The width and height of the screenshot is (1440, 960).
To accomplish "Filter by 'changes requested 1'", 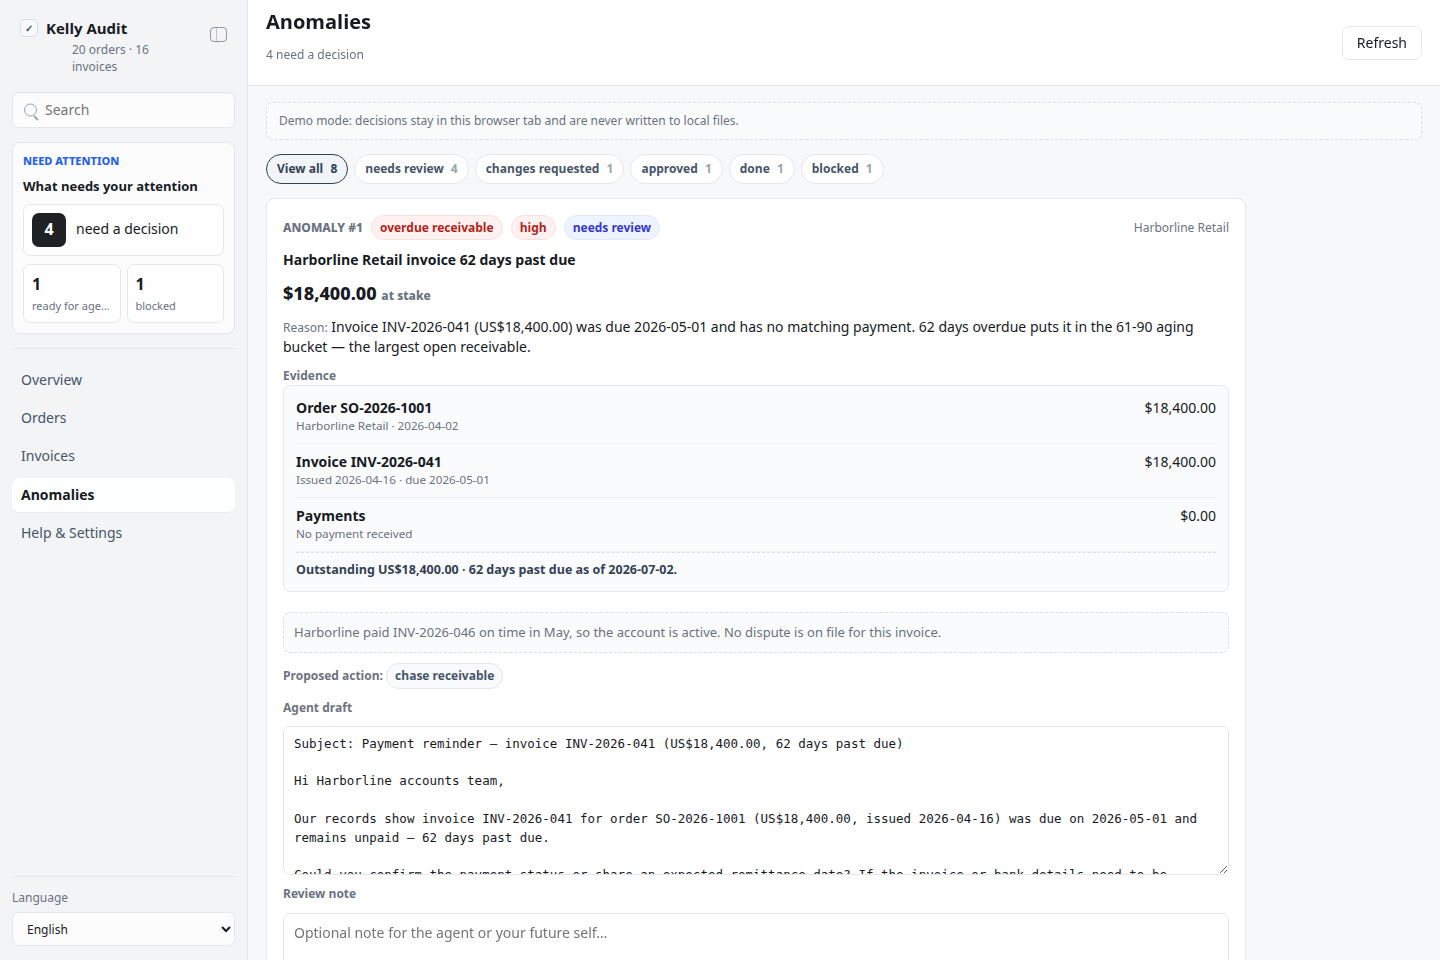I will coord(549,169).
